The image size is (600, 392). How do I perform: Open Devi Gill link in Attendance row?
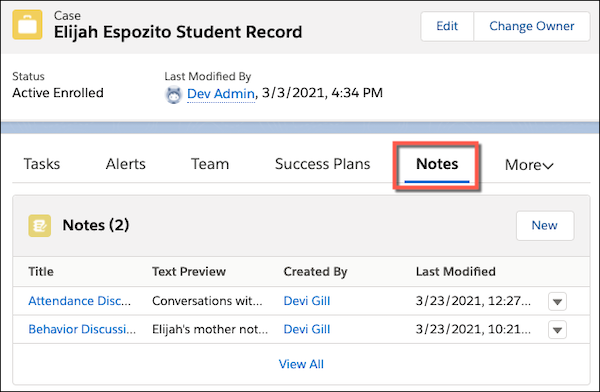pos(307,301)
